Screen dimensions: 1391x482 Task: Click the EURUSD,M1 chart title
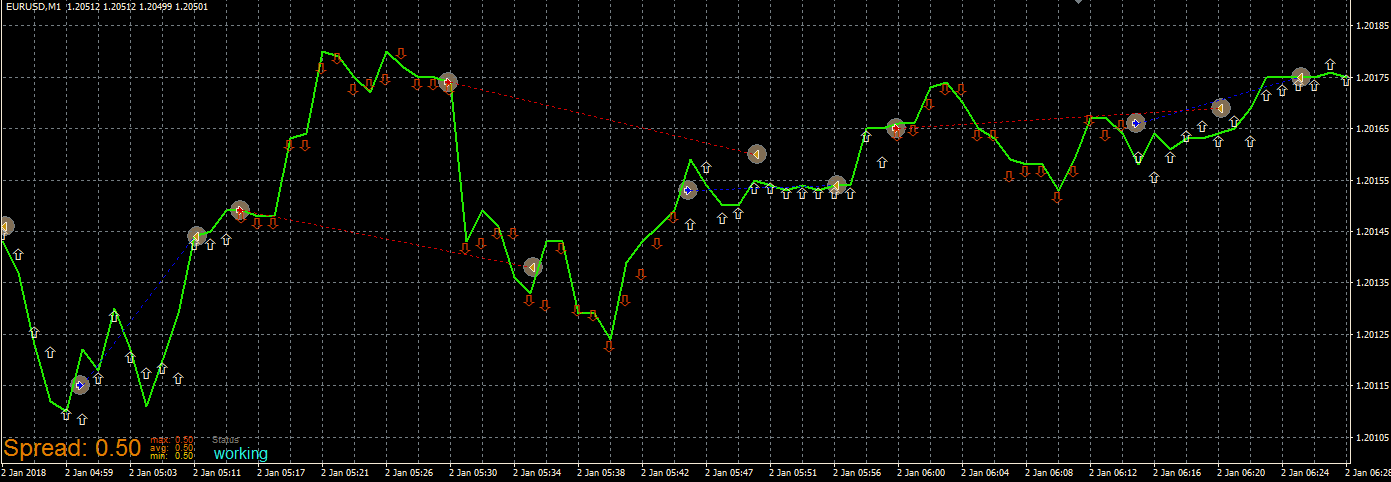33,8
